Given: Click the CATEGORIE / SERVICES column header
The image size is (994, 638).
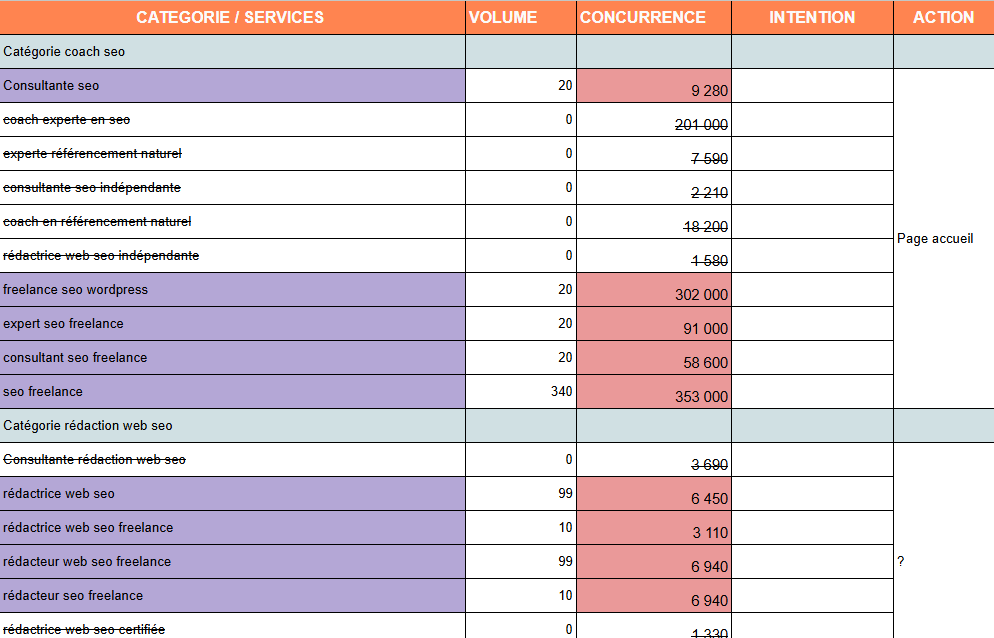Looking at the screenshot, I should (x=230, y=17).
